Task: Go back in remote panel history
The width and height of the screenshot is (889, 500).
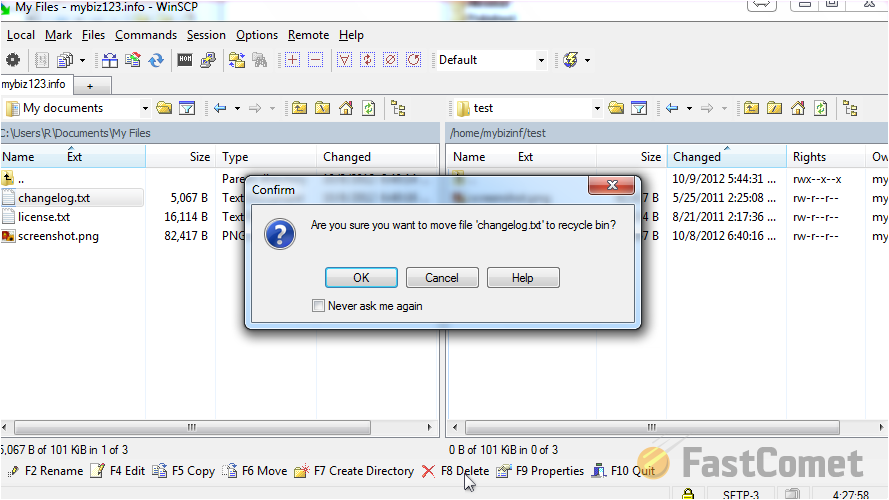Action: [672, 108]
